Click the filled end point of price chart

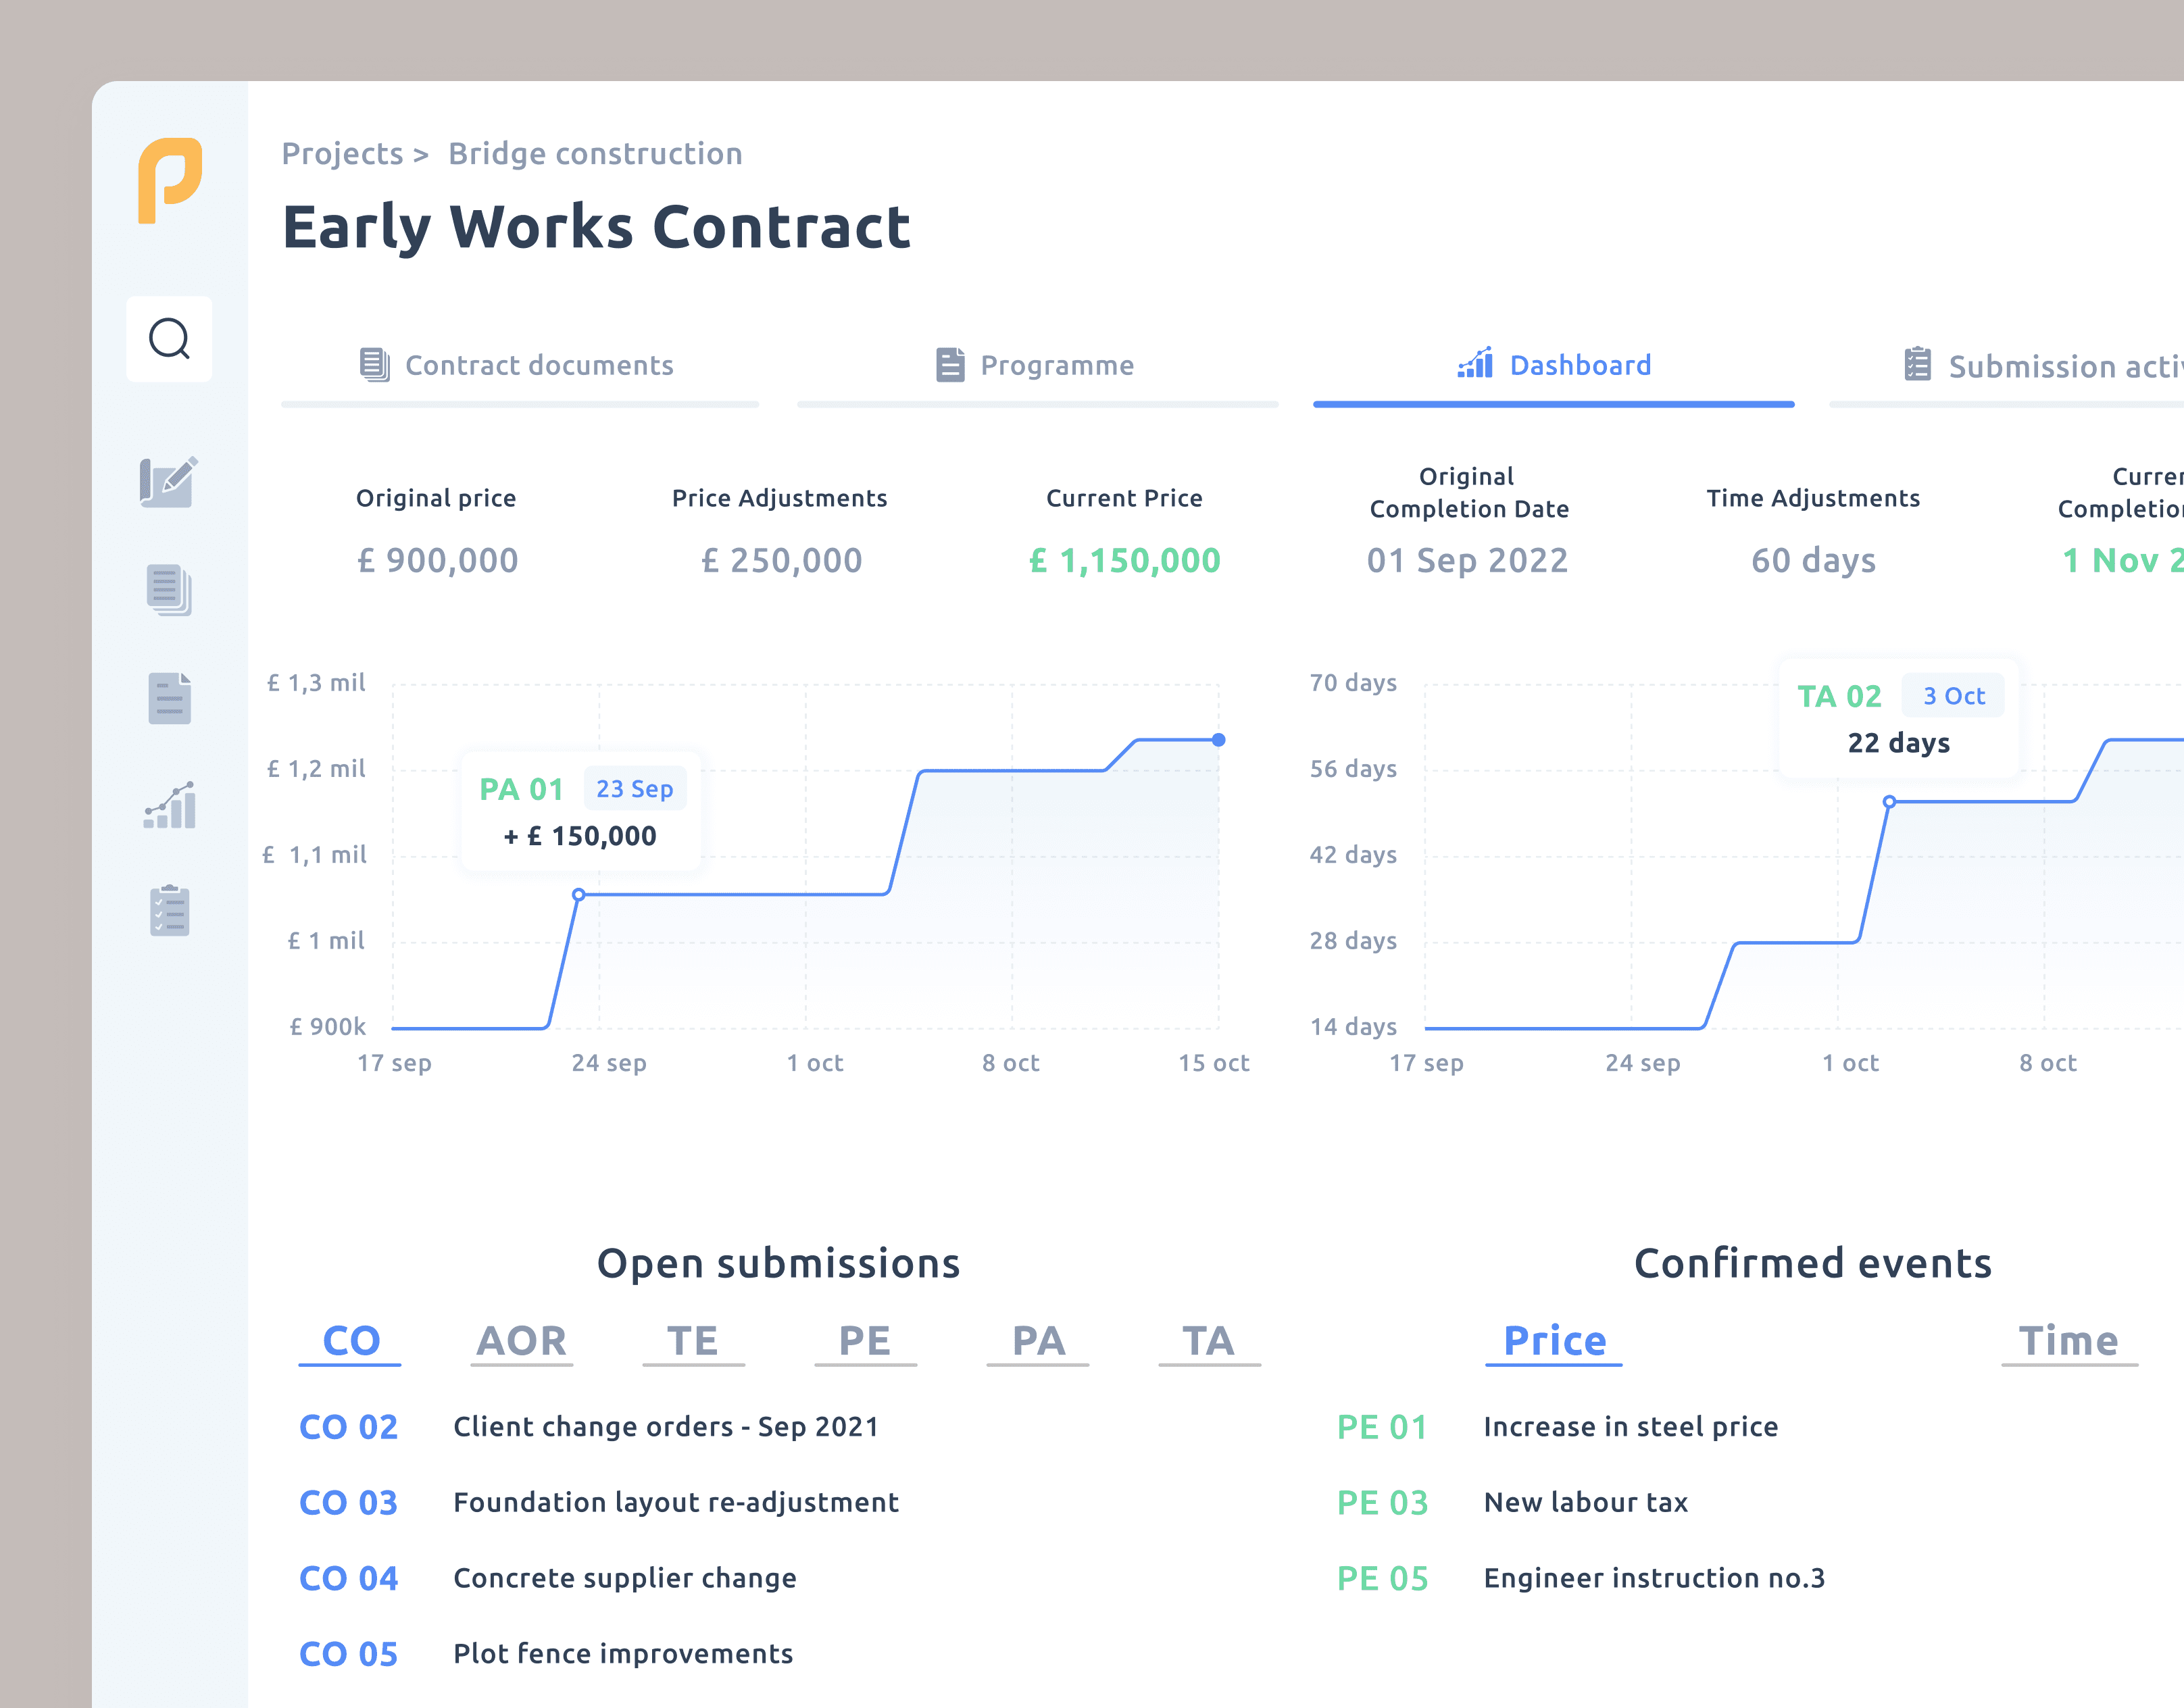tap(1218, 740)
